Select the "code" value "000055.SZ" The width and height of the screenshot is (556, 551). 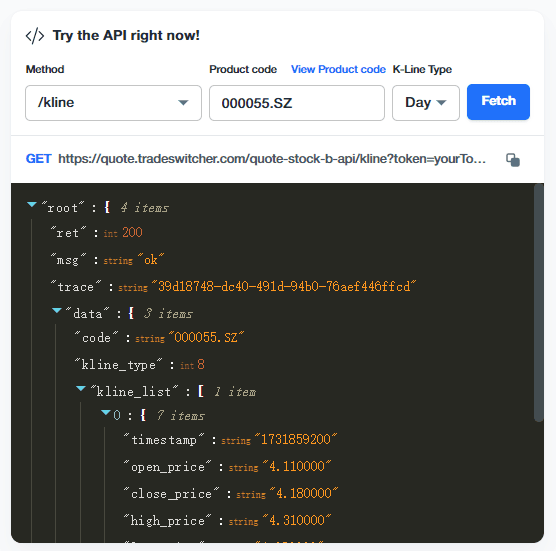(x=206, y=337)
